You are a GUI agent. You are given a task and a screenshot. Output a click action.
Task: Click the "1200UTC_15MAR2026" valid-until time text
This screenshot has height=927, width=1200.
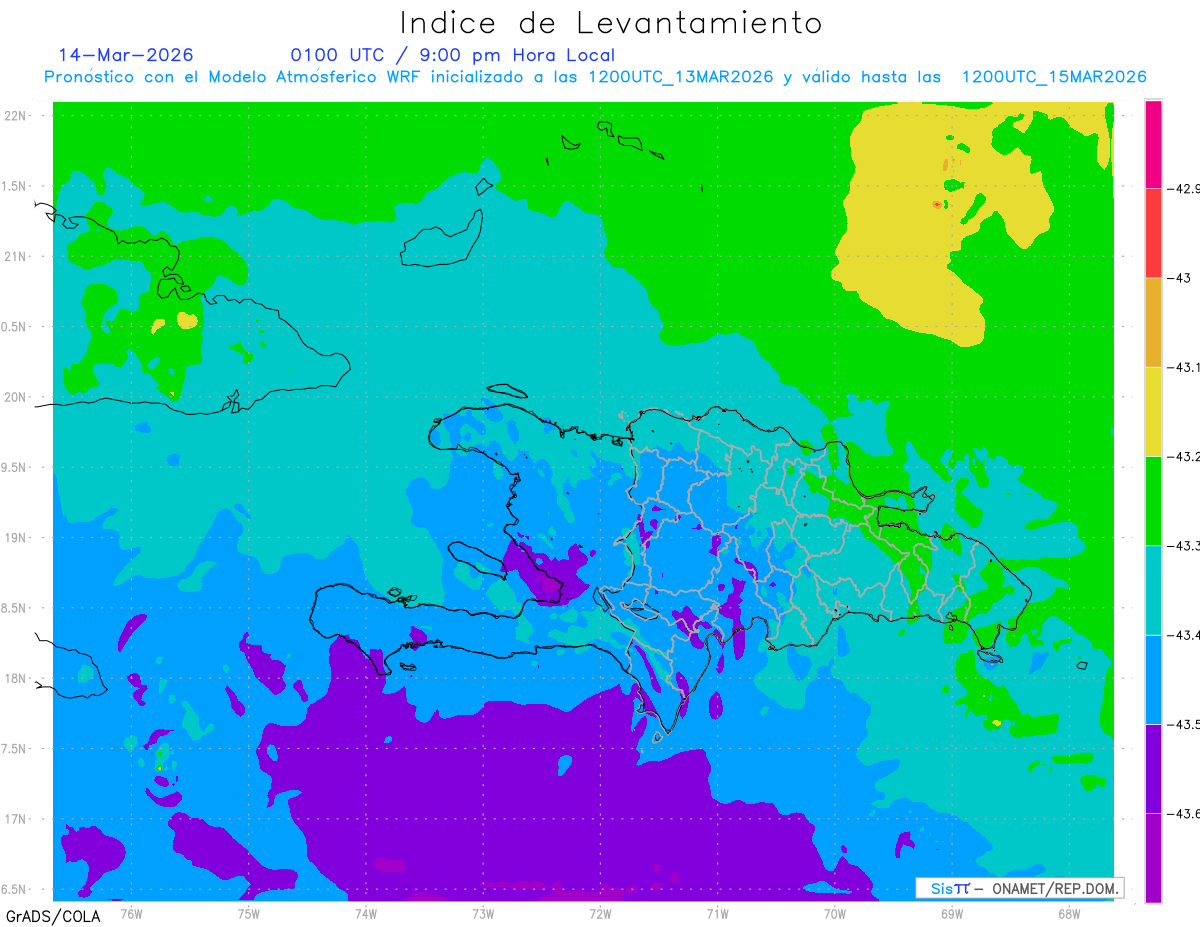click(x=1053, y=77)
